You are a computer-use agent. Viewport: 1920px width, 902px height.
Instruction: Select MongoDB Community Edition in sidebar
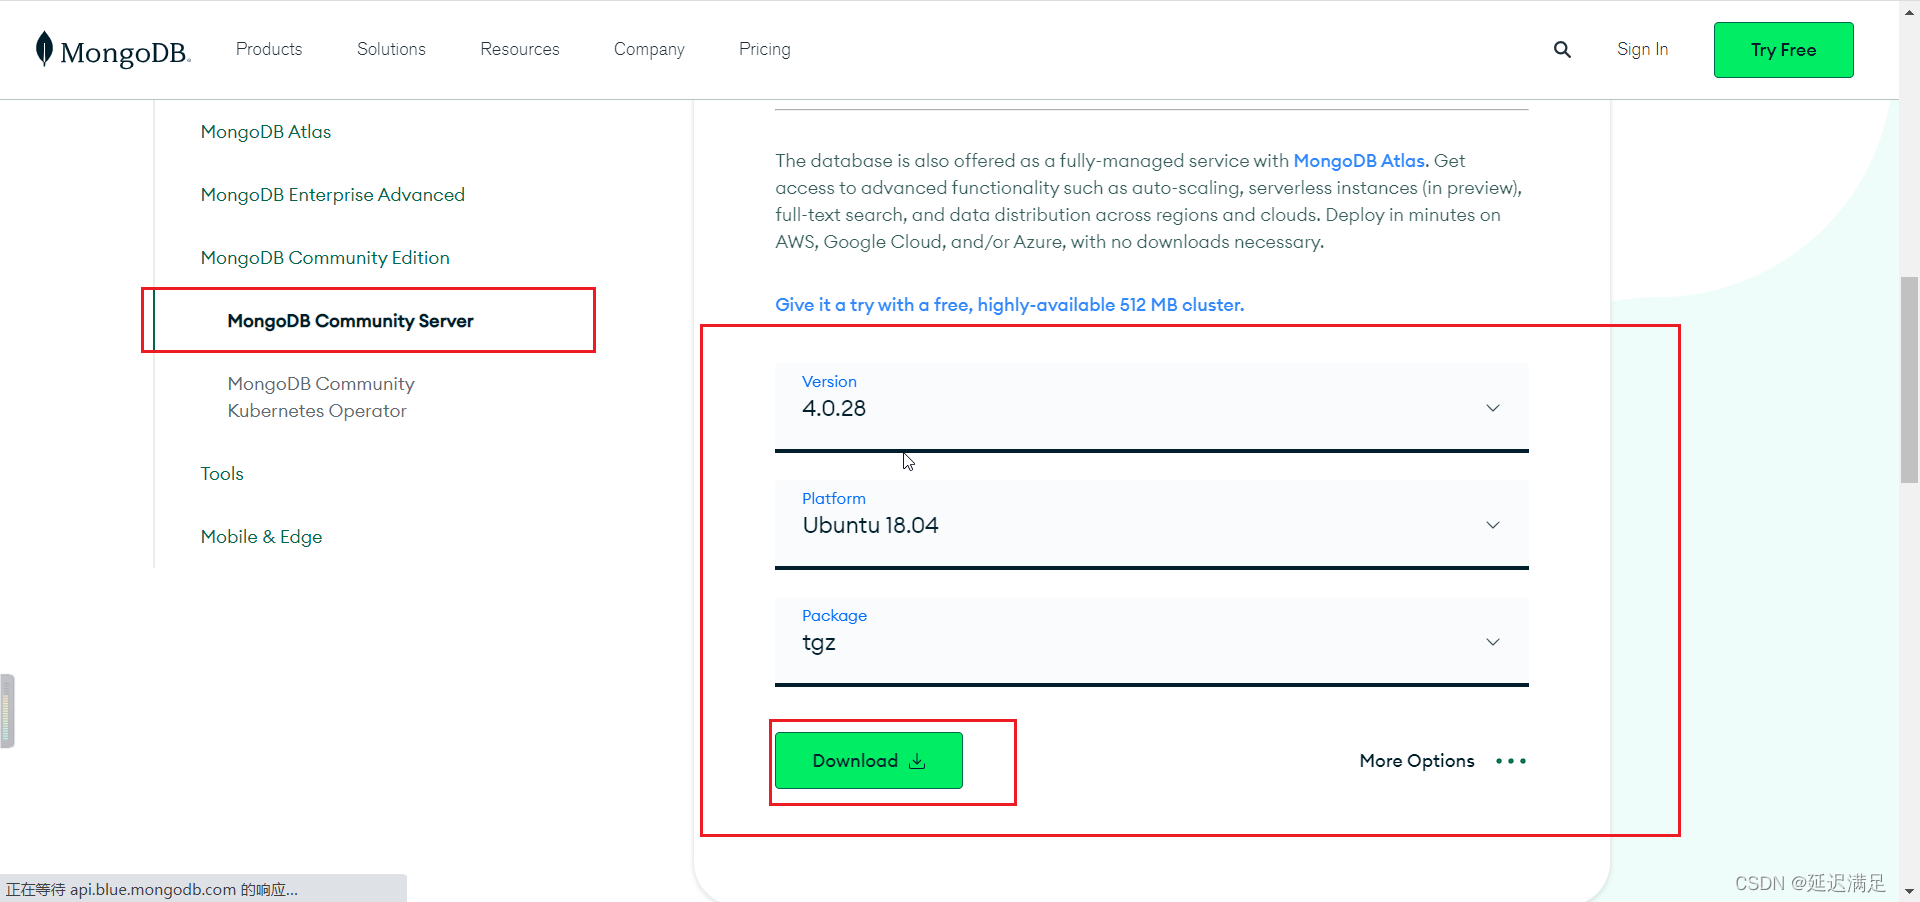325,258
